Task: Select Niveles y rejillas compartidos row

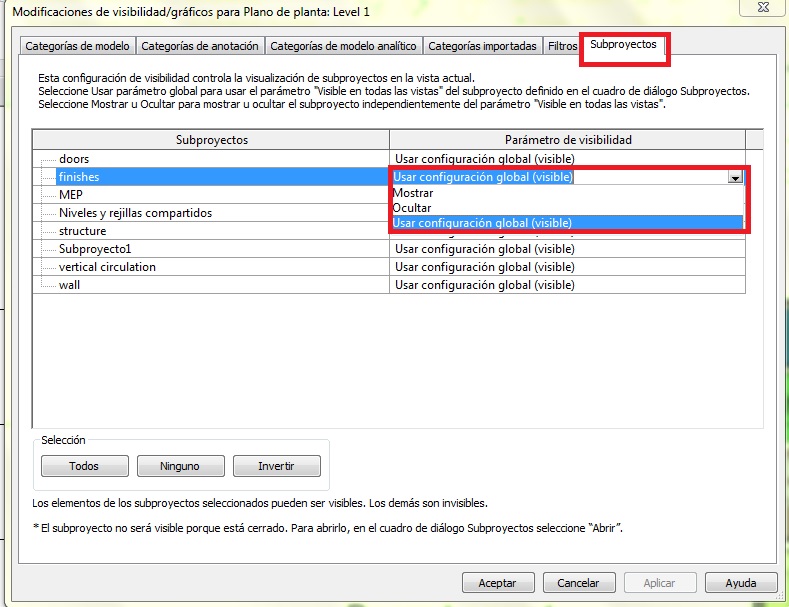Action: pos(135,213)
